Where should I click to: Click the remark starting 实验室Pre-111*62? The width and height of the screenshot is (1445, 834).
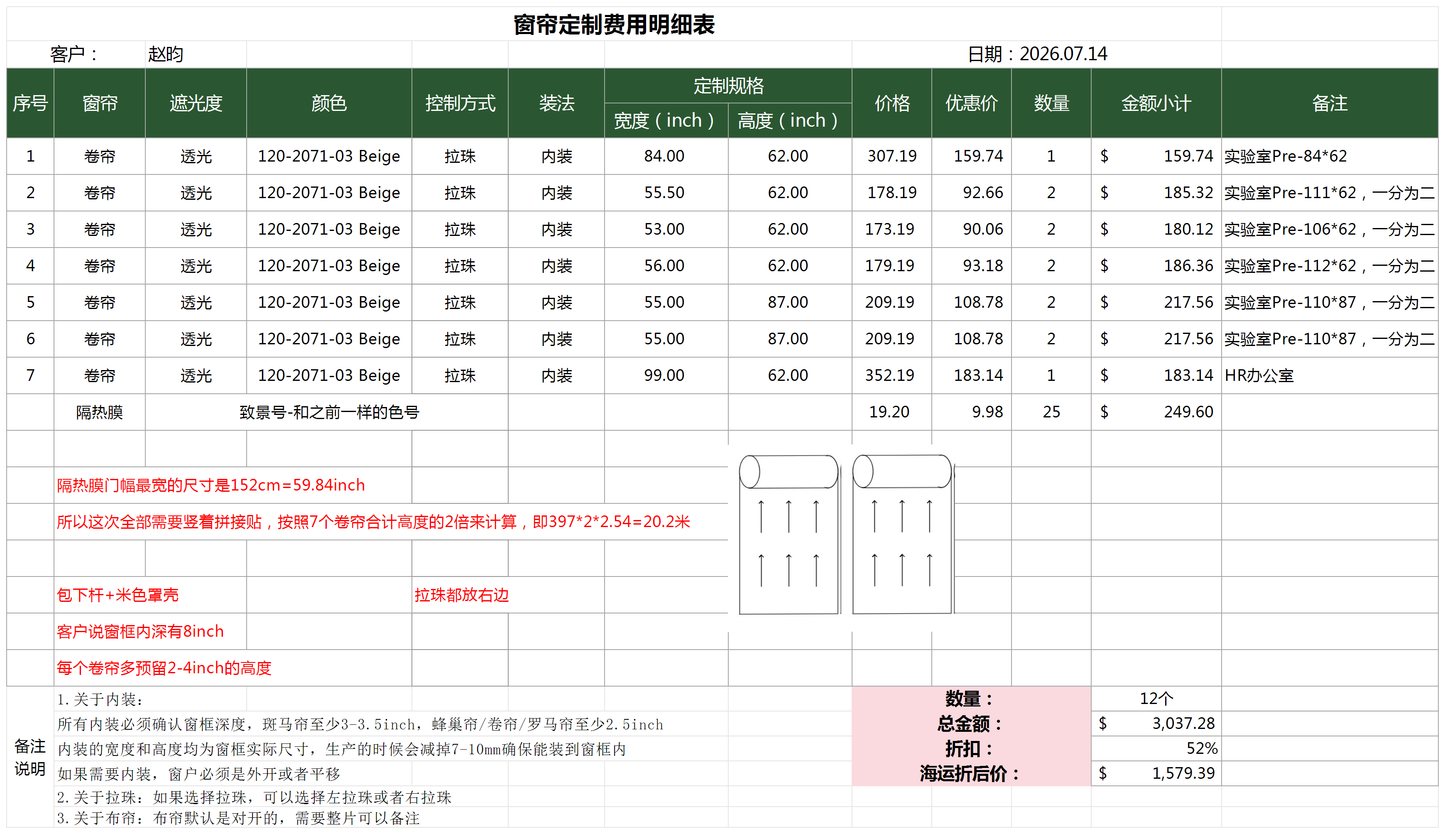point(1330,193)
